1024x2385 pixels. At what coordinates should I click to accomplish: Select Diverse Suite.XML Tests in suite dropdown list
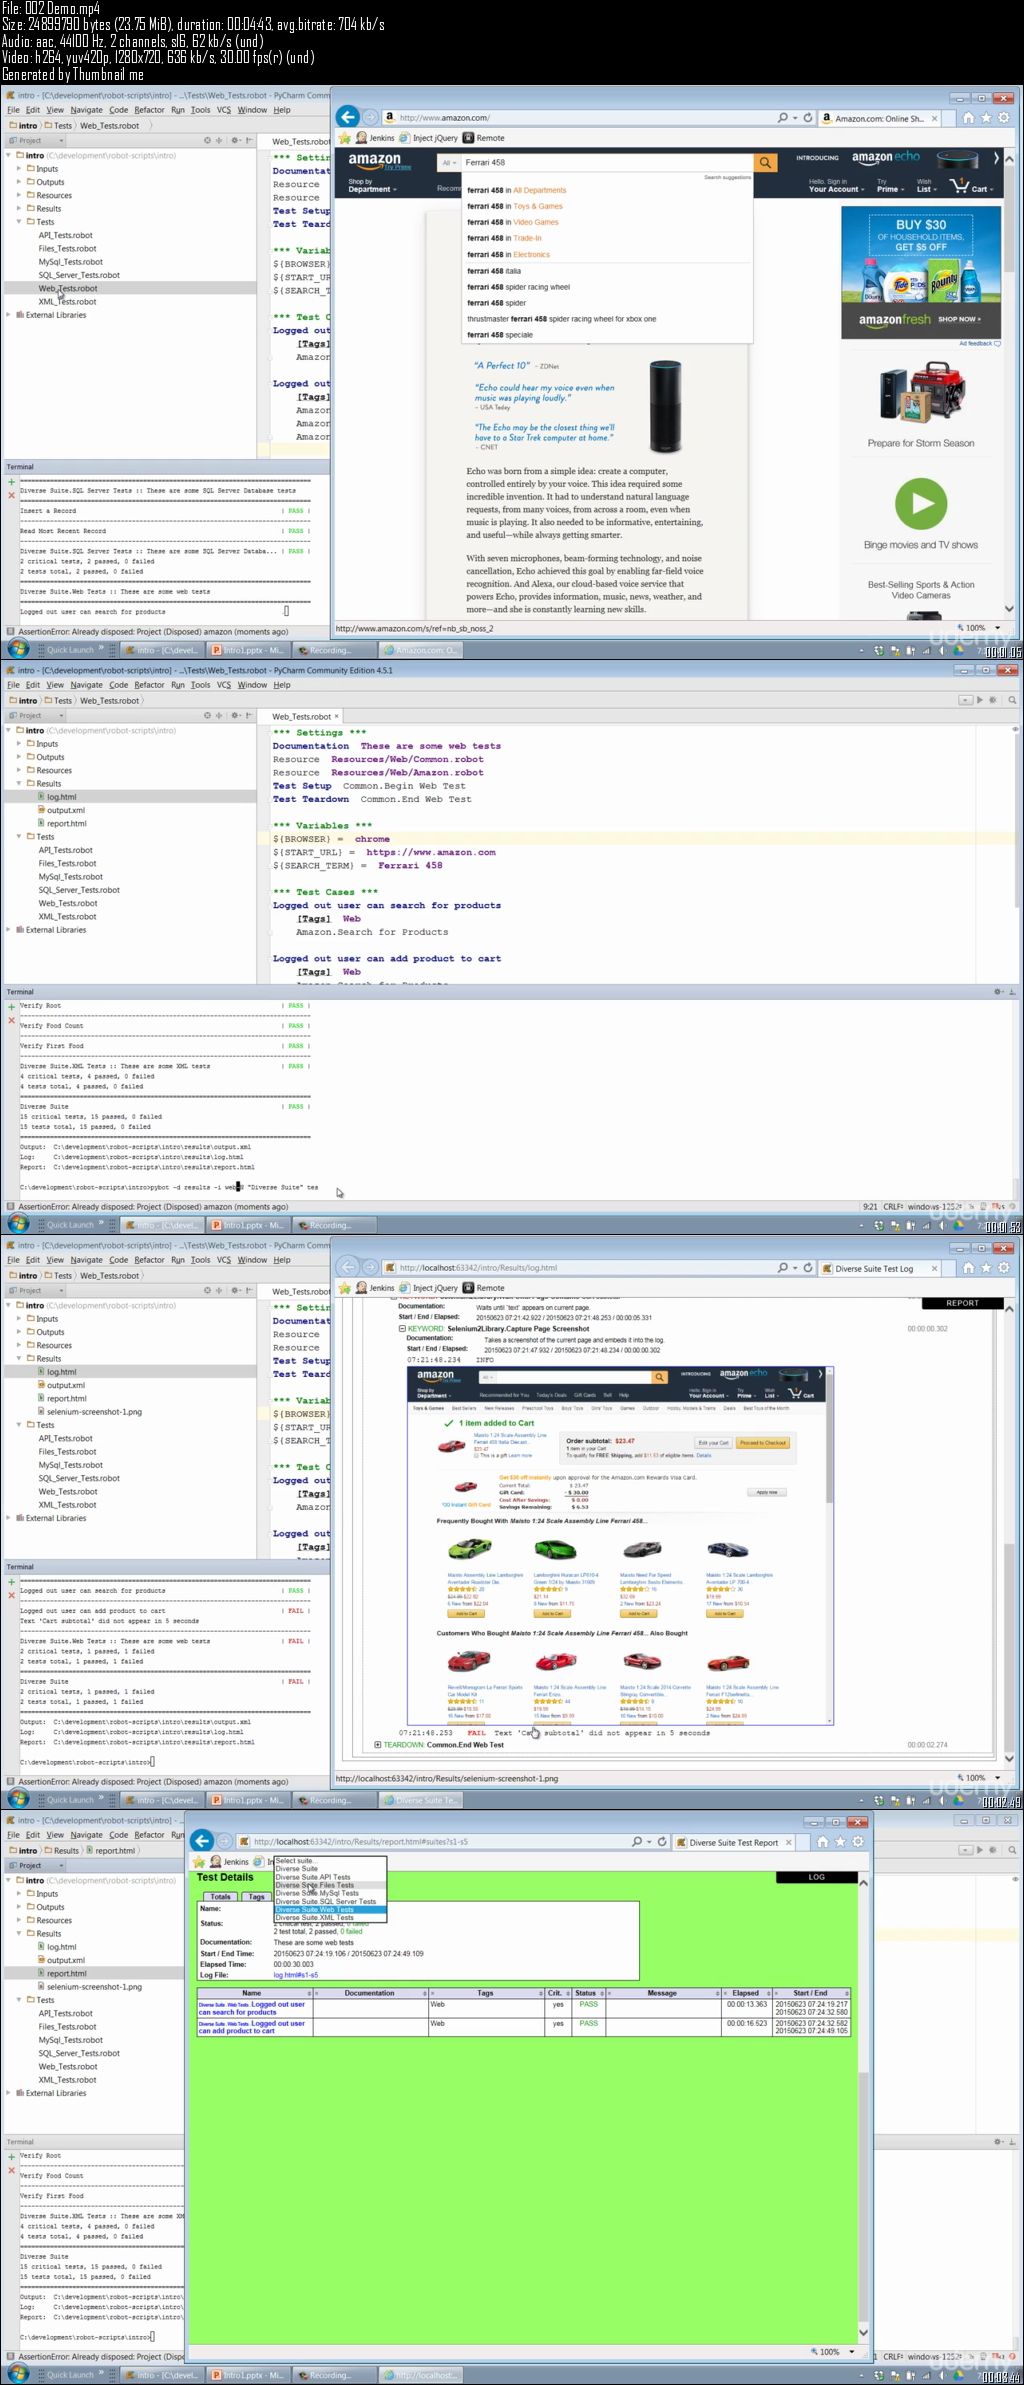315,1918
